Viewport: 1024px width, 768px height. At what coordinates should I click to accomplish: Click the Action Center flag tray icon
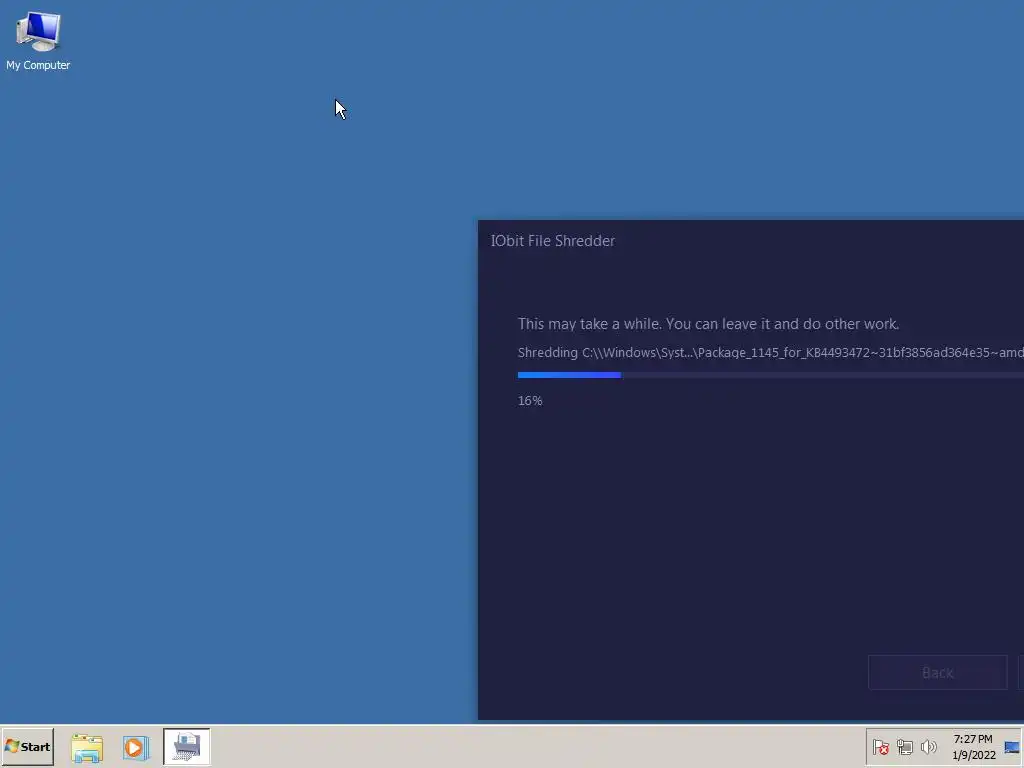coord(880,747)
